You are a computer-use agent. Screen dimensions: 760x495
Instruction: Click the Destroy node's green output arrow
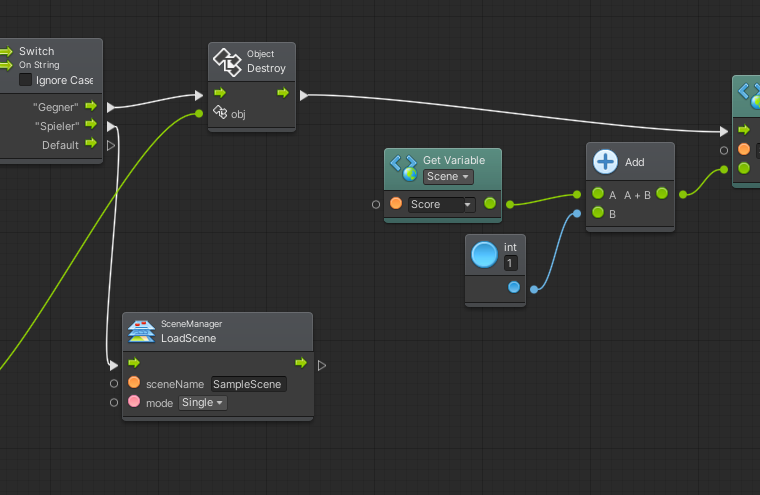pyautogui.click(x=283, y=94)
